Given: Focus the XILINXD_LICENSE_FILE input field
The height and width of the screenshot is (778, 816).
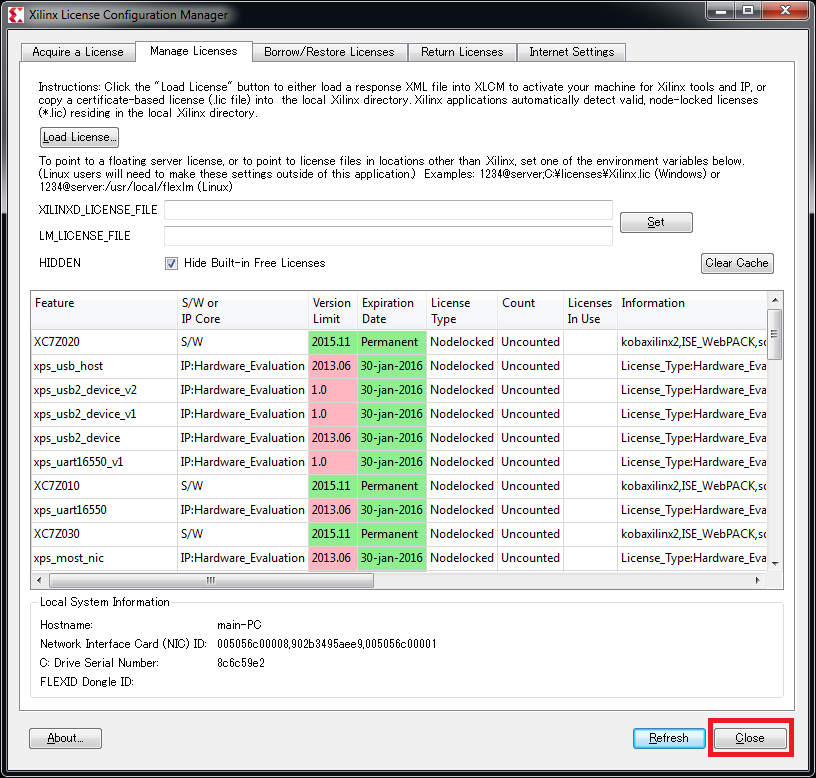Looking at the screenshot, I should click(388, 210).
